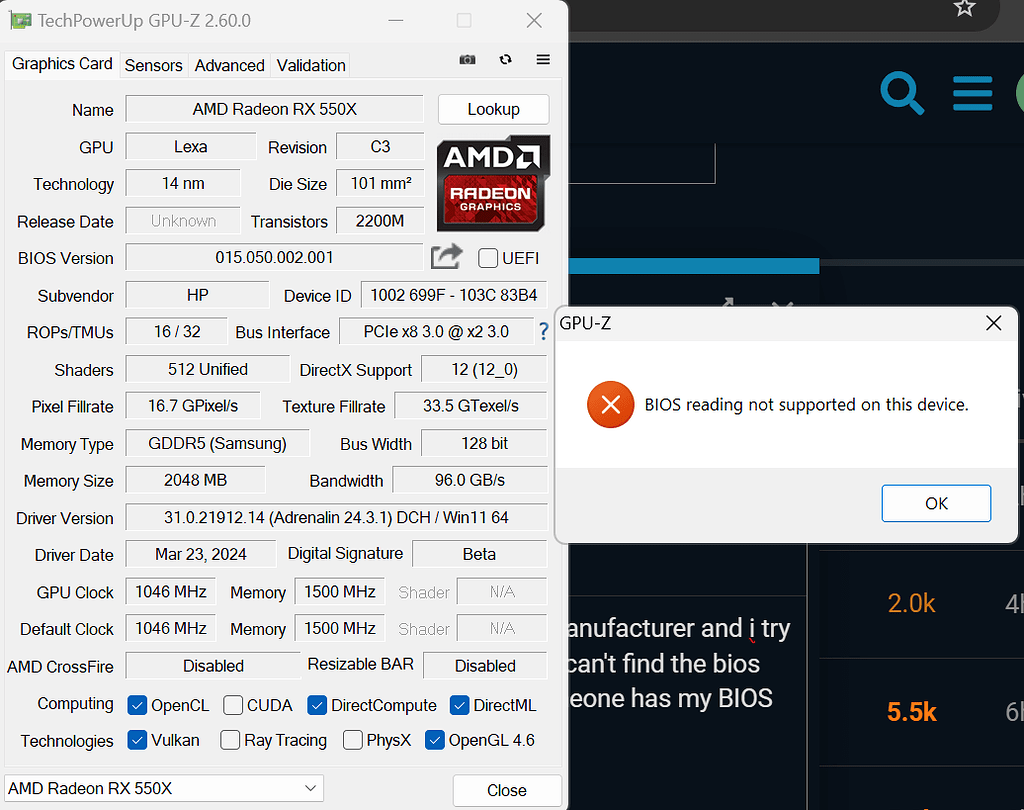Click the Device ID field 1002 699F
The width and height of the screenshot is (1024, 810).
[454, 295]
